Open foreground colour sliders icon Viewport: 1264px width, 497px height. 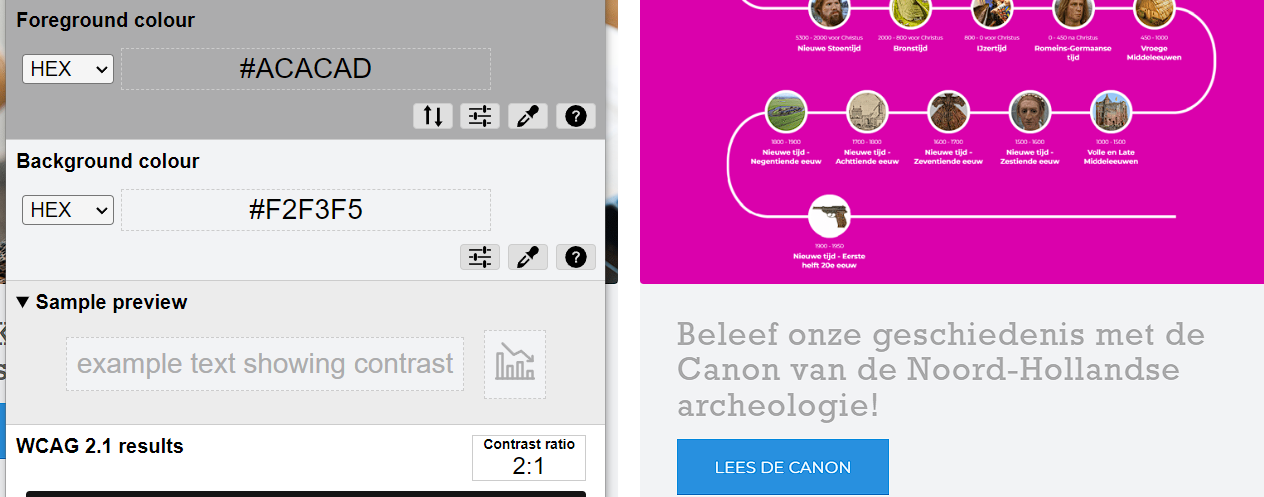(x=480, y=116)
